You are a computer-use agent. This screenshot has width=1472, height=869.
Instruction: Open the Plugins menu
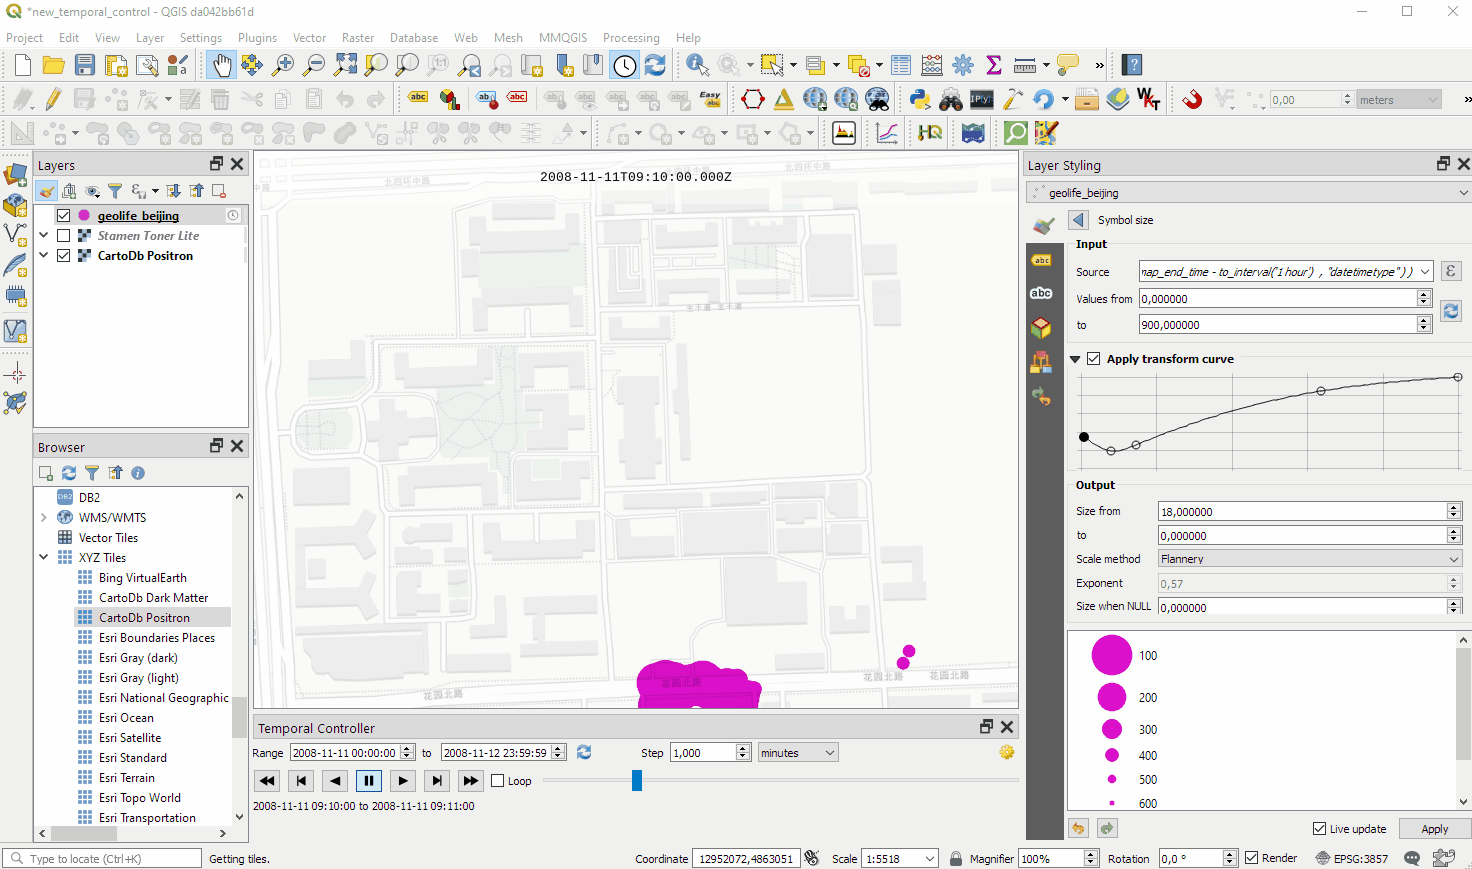(x=257, y=38)
